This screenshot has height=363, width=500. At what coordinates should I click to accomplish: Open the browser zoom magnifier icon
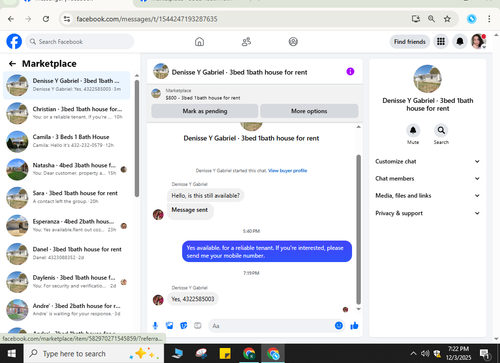click(431, 19)
